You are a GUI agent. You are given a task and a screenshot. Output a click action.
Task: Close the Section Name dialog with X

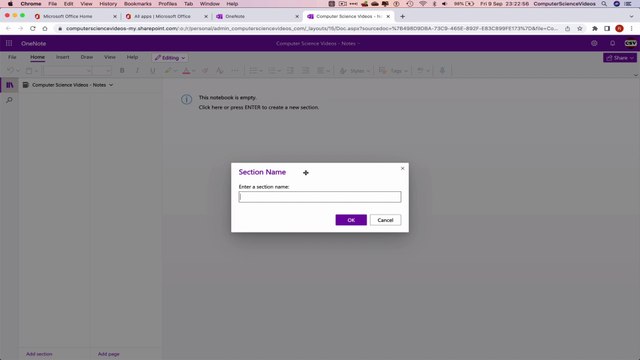(402, 168)
